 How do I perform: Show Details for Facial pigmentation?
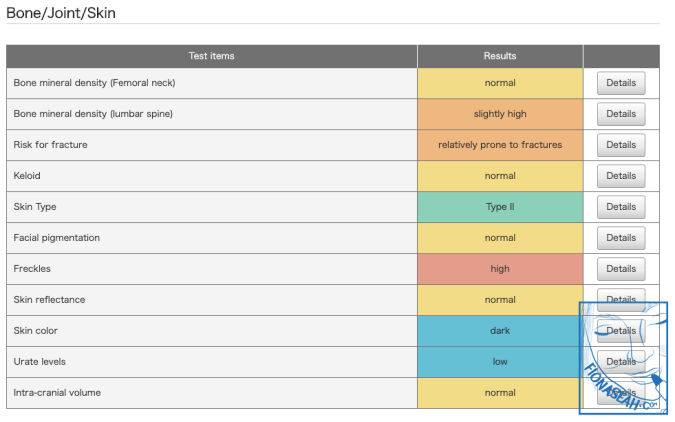(x=620, y=238)
